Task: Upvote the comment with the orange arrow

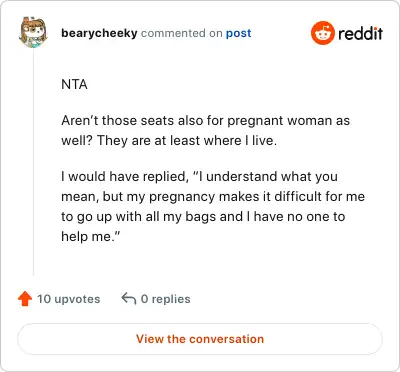Action: pyautogui.click(x=25, y=299)
